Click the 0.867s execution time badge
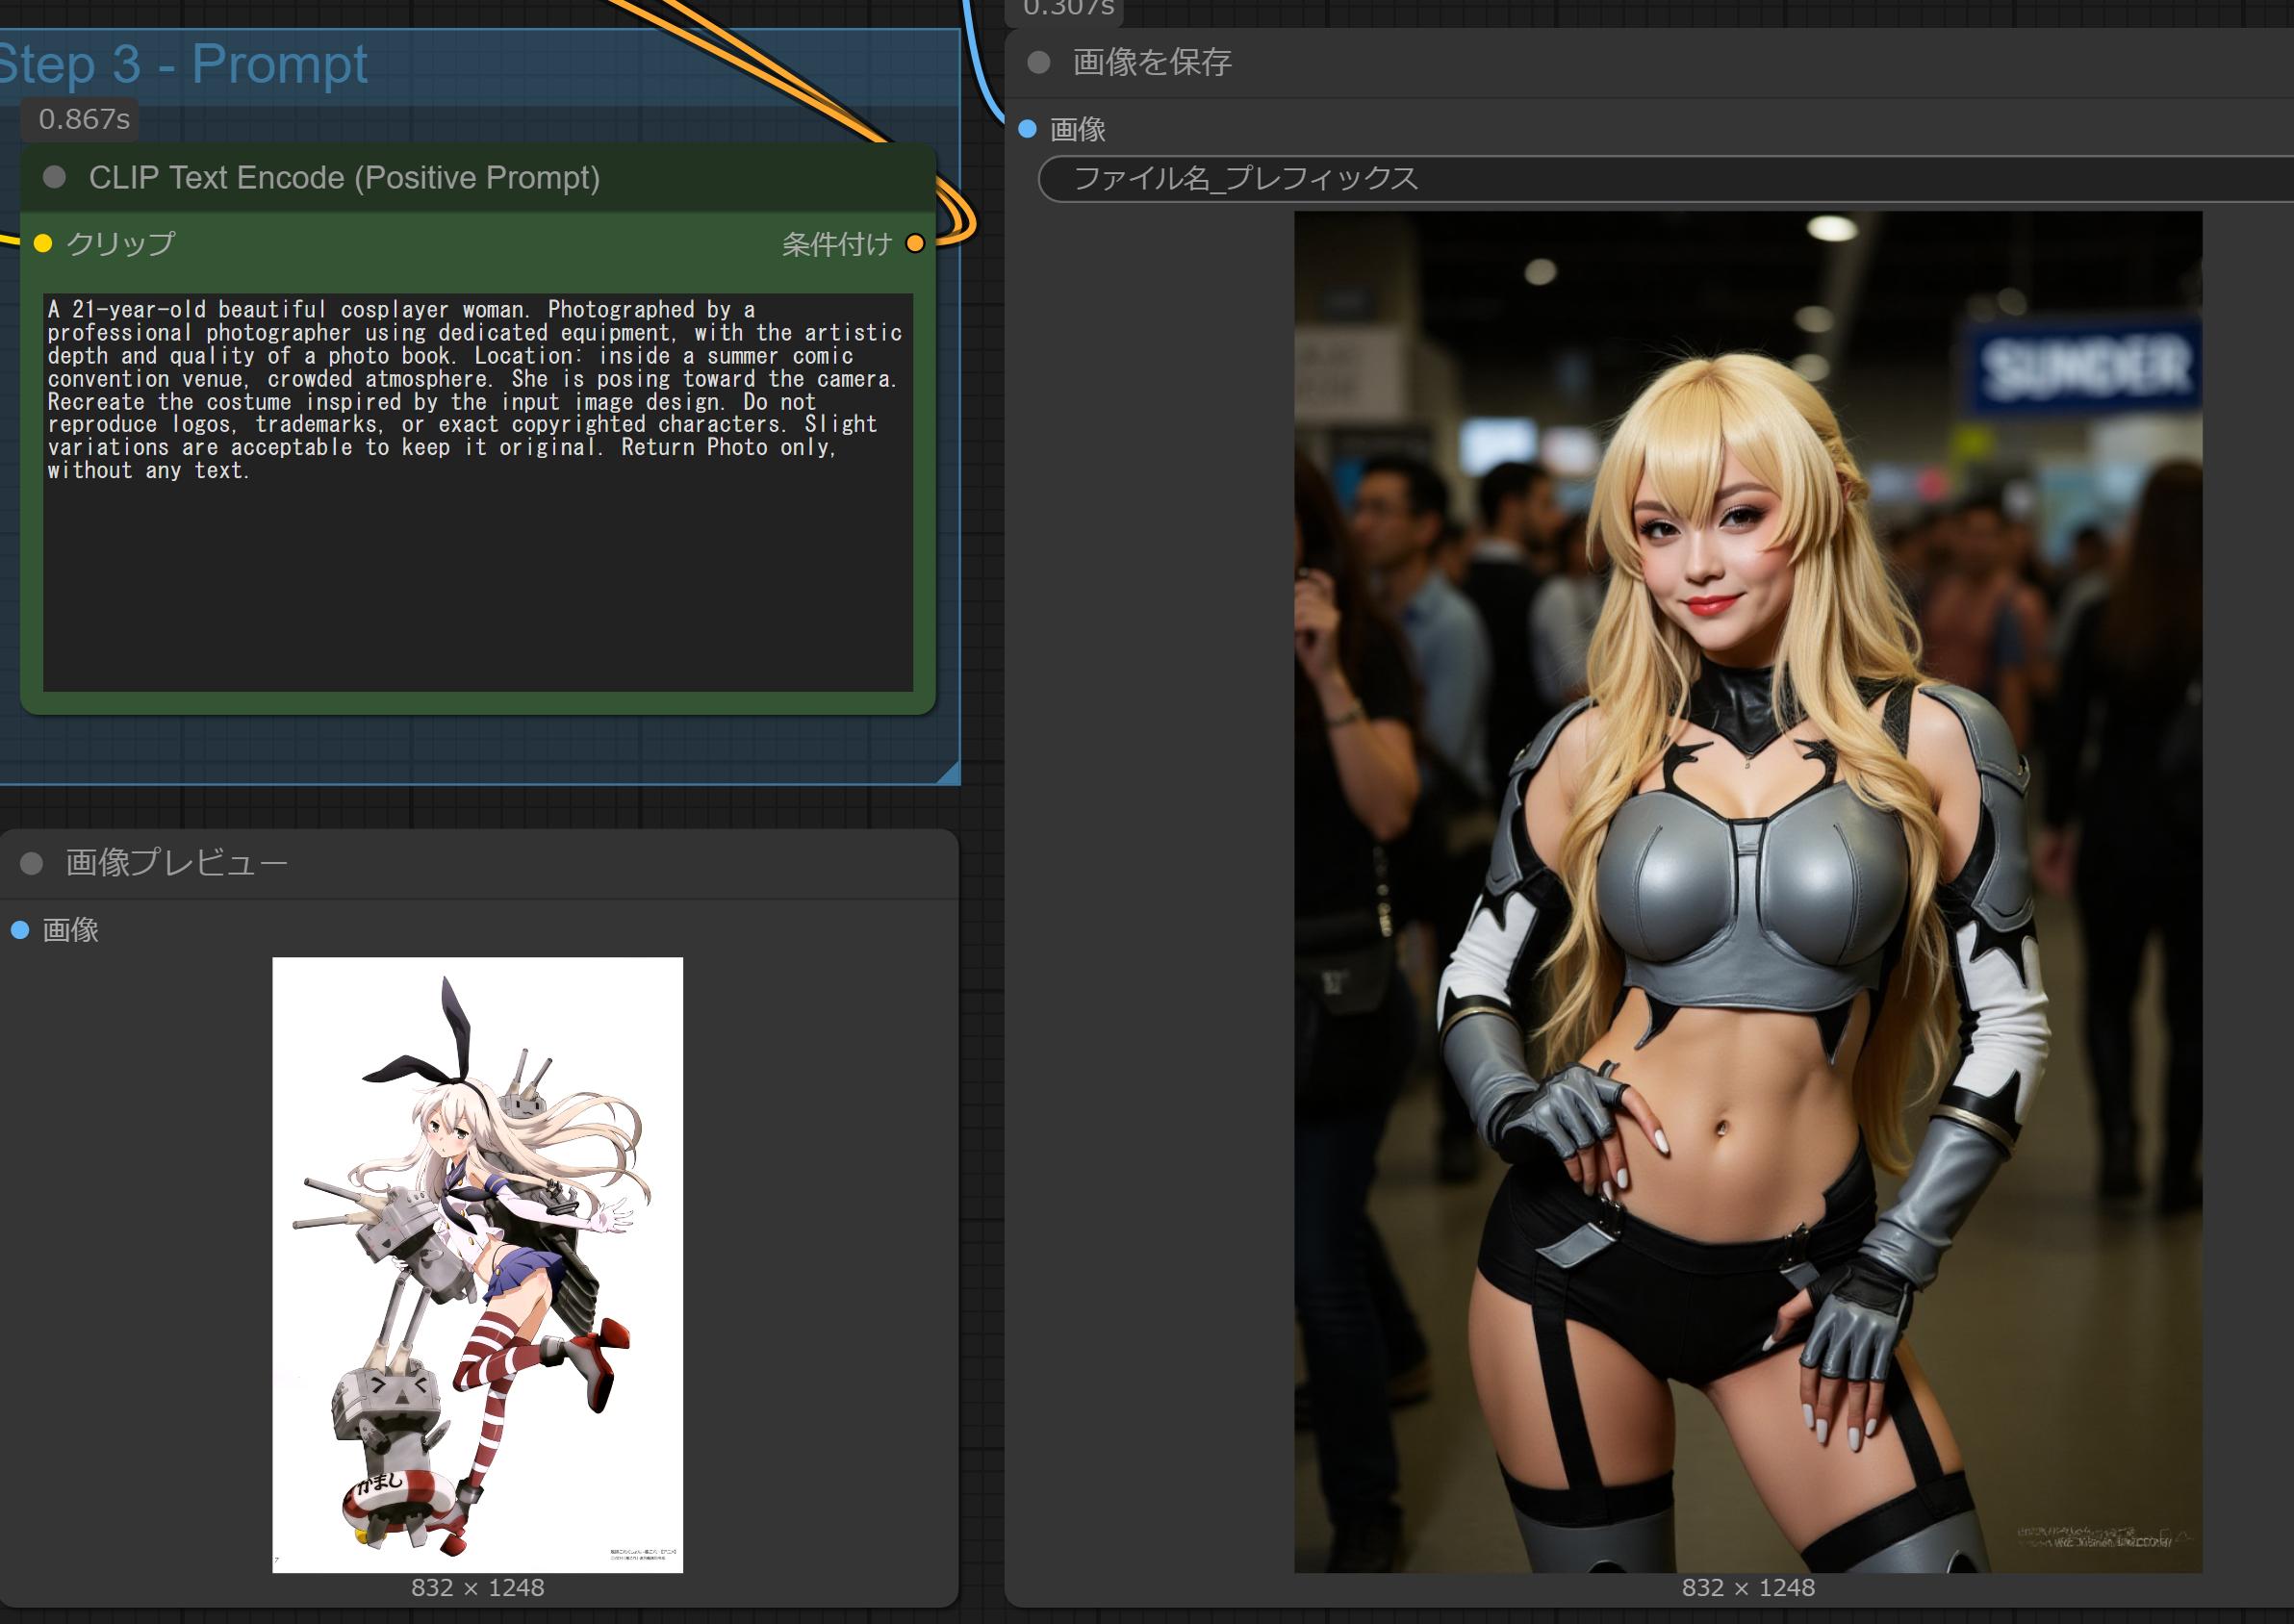Viewport: 2294px width, 1624px height. point(84,120)
